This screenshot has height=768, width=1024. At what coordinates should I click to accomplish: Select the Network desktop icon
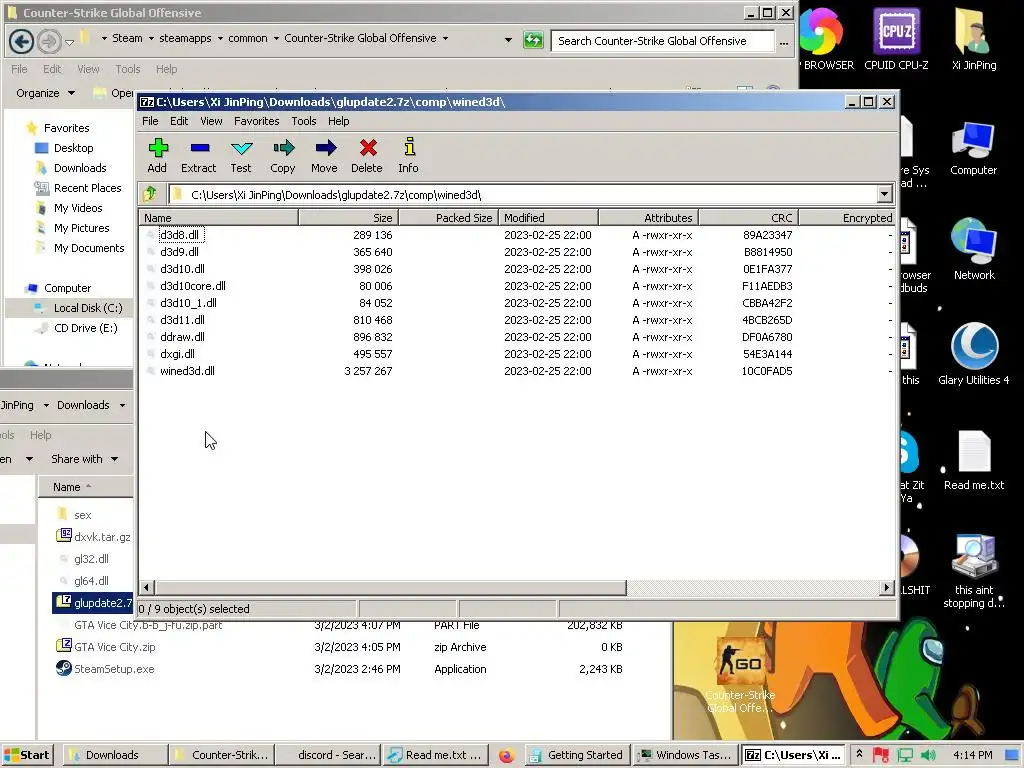pos(974,249)
